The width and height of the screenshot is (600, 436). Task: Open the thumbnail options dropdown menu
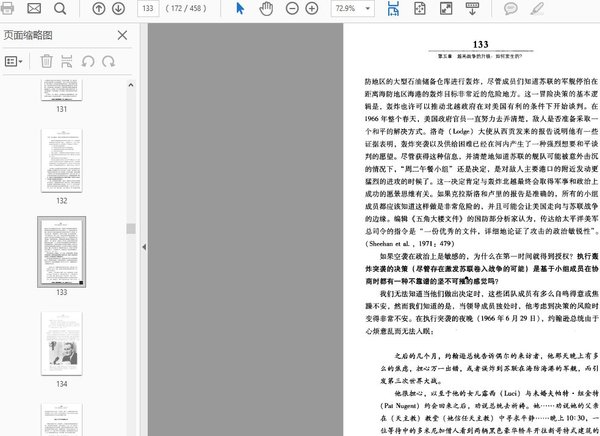point(15,61)
